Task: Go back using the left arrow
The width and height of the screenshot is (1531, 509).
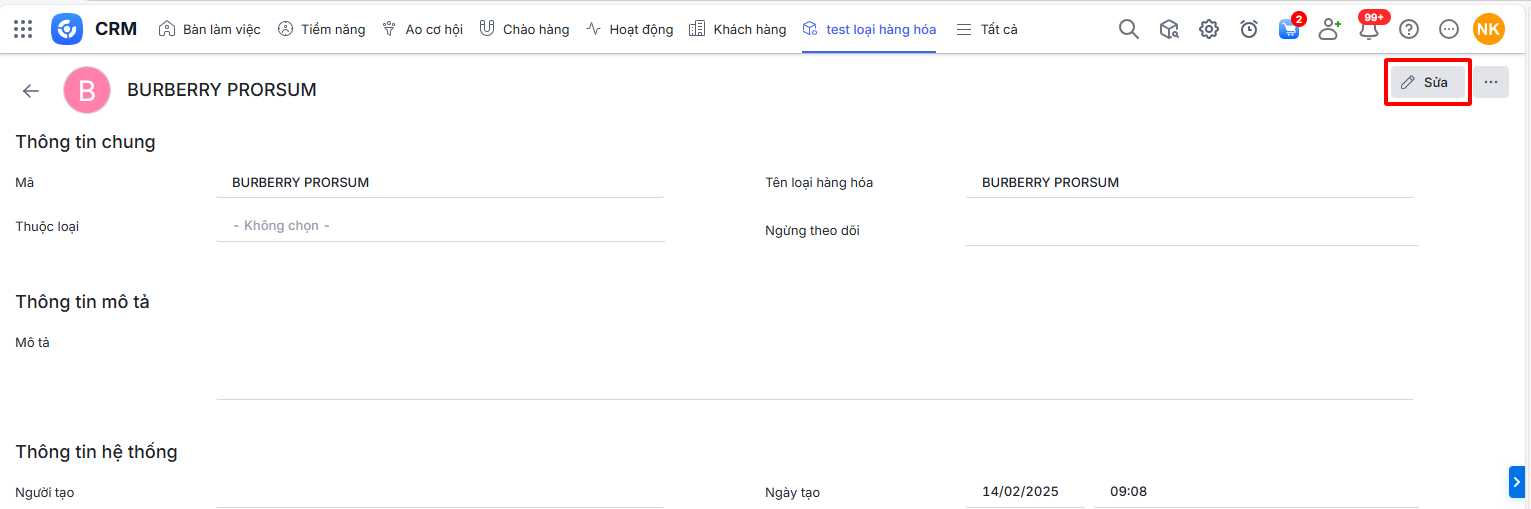Action: pyautogui.click(x=31, y=91)
